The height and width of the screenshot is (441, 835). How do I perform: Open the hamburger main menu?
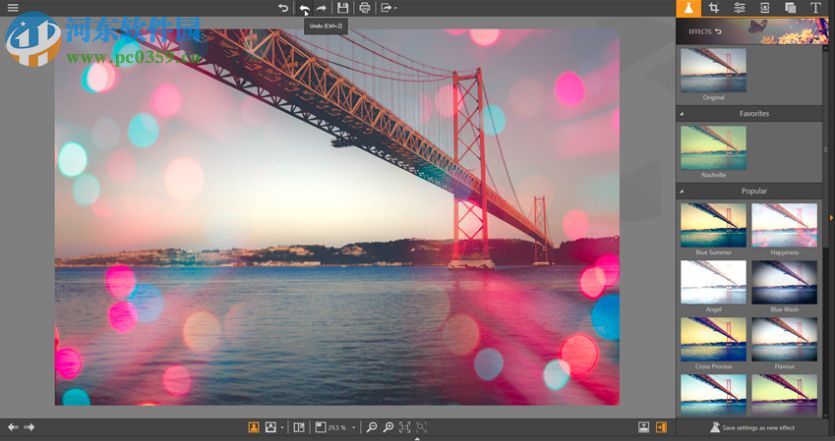click(x=13, y=8)
